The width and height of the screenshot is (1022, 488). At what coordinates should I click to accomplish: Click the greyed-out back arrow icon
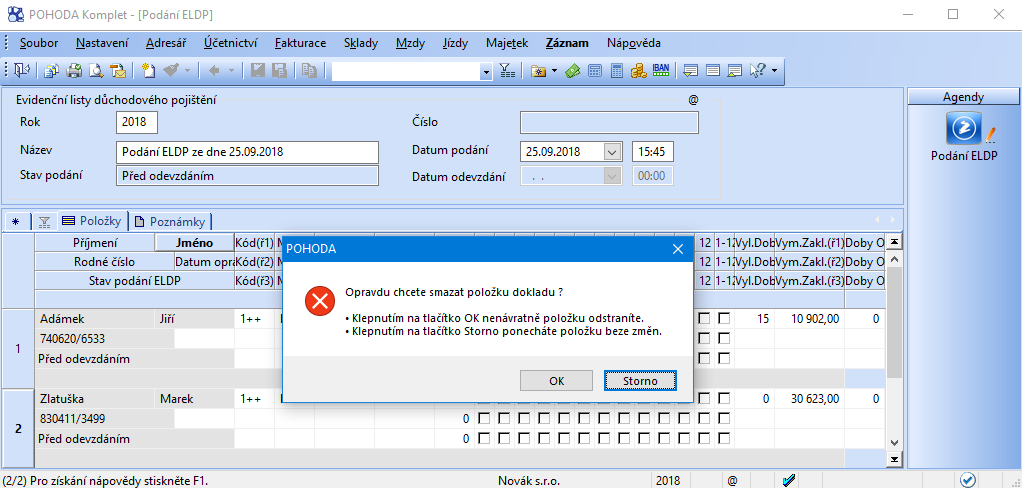214,70
